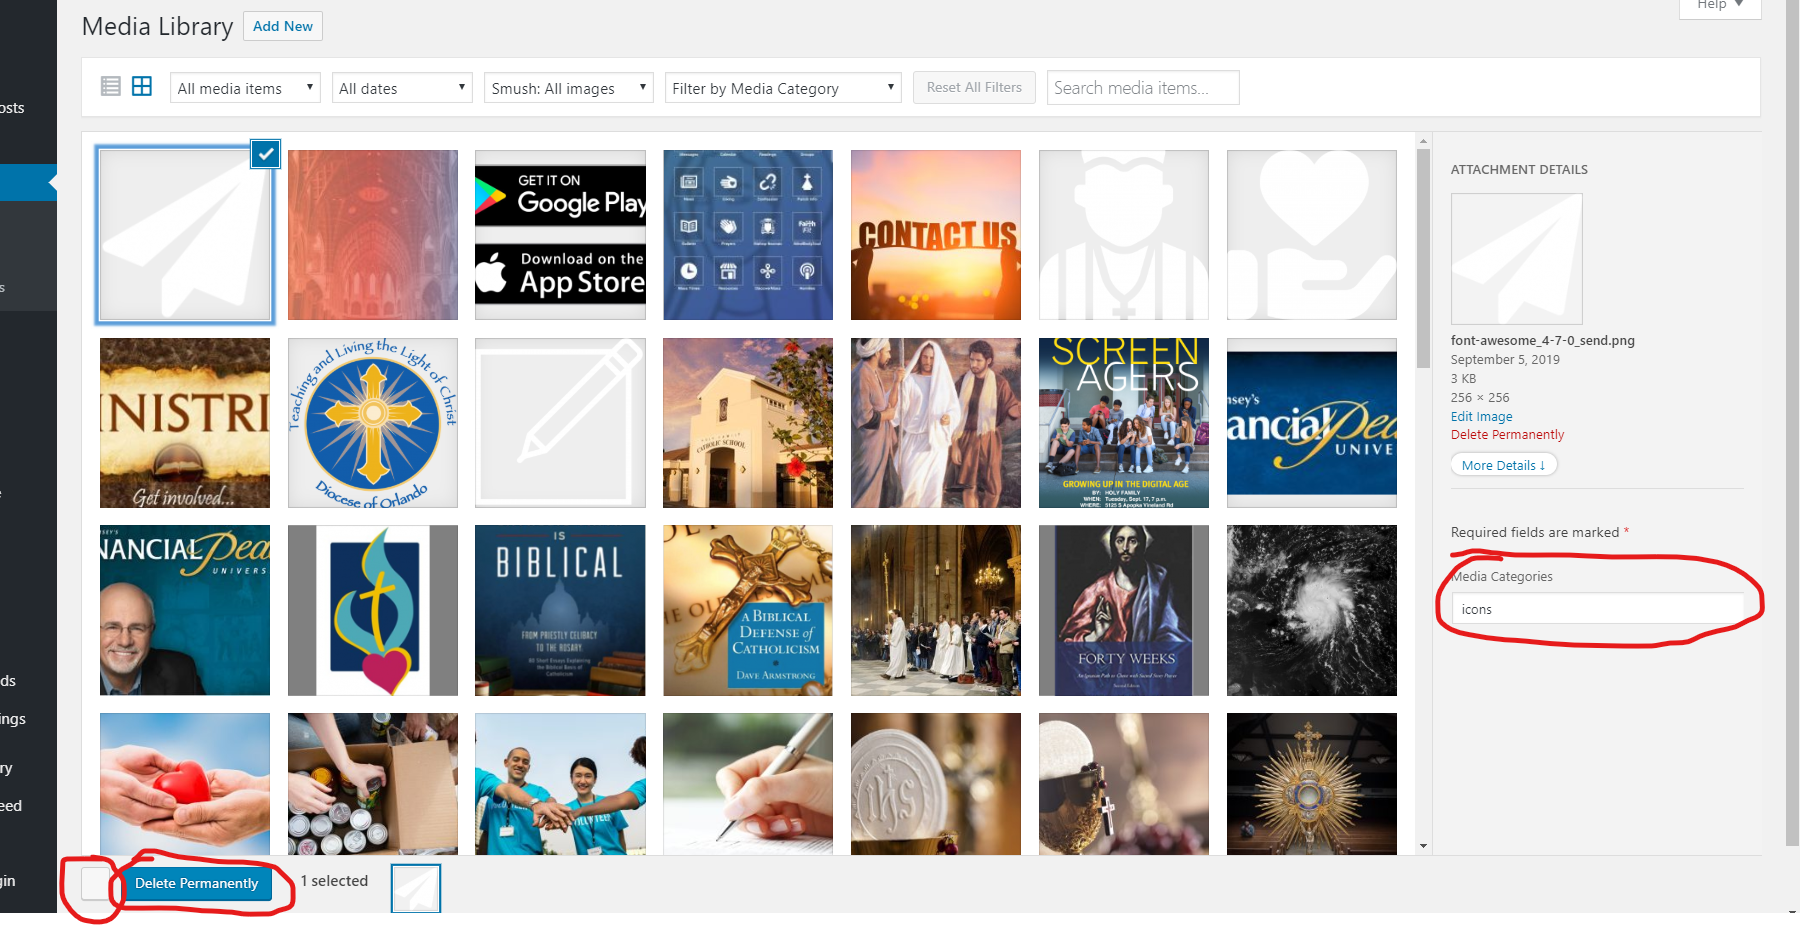Uncheck the selected paper plane image checkmark

(x=265, y=154)
